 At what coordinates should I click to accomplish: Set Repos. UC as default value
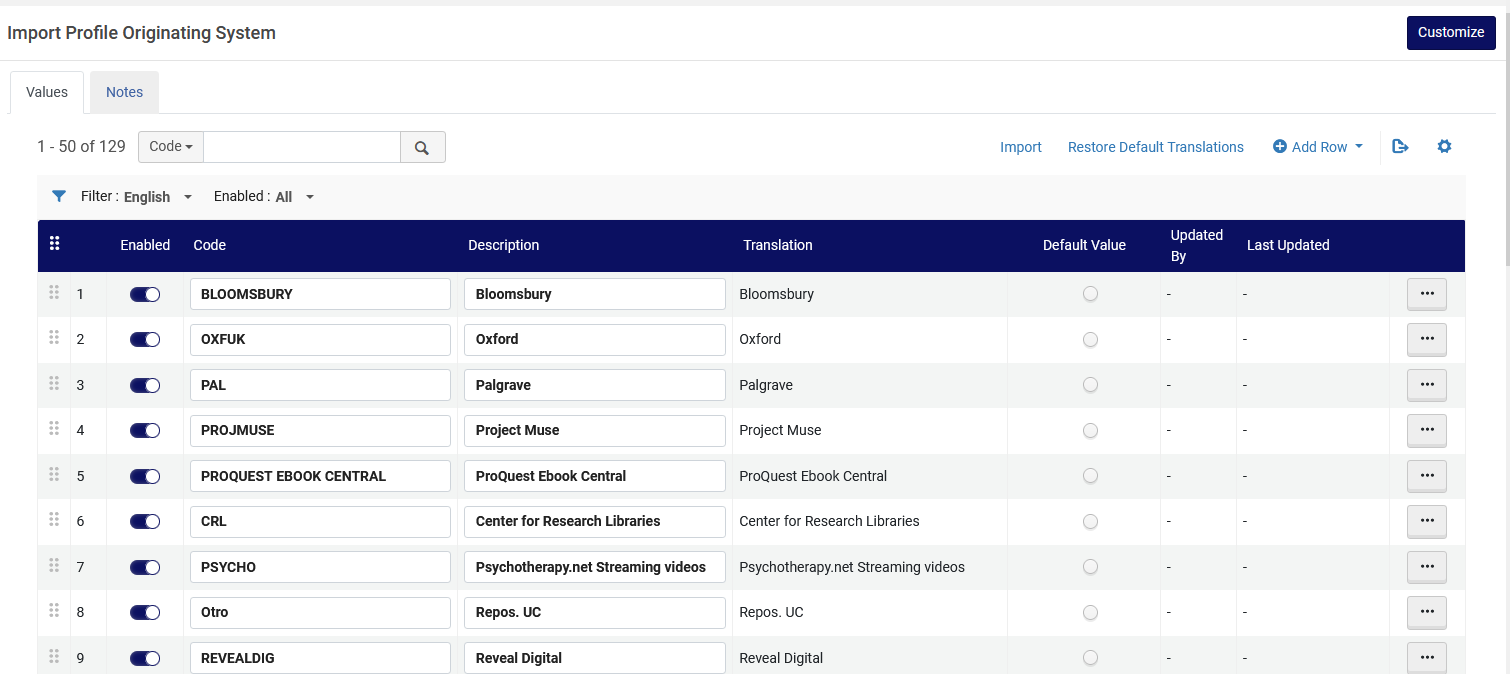pyautogui.click(x=1090, y=612)
